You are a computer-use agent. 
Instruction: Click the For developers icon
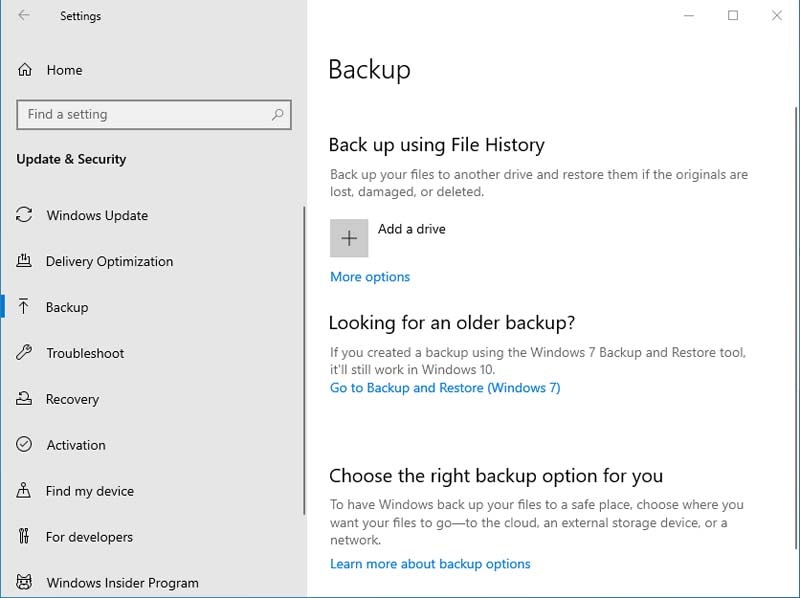click(x=25, y=537)
